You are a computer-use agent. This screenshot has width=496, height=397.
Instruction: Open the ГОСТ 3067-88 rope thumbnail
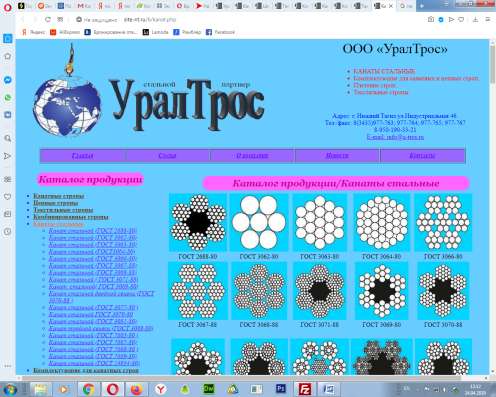198,291
